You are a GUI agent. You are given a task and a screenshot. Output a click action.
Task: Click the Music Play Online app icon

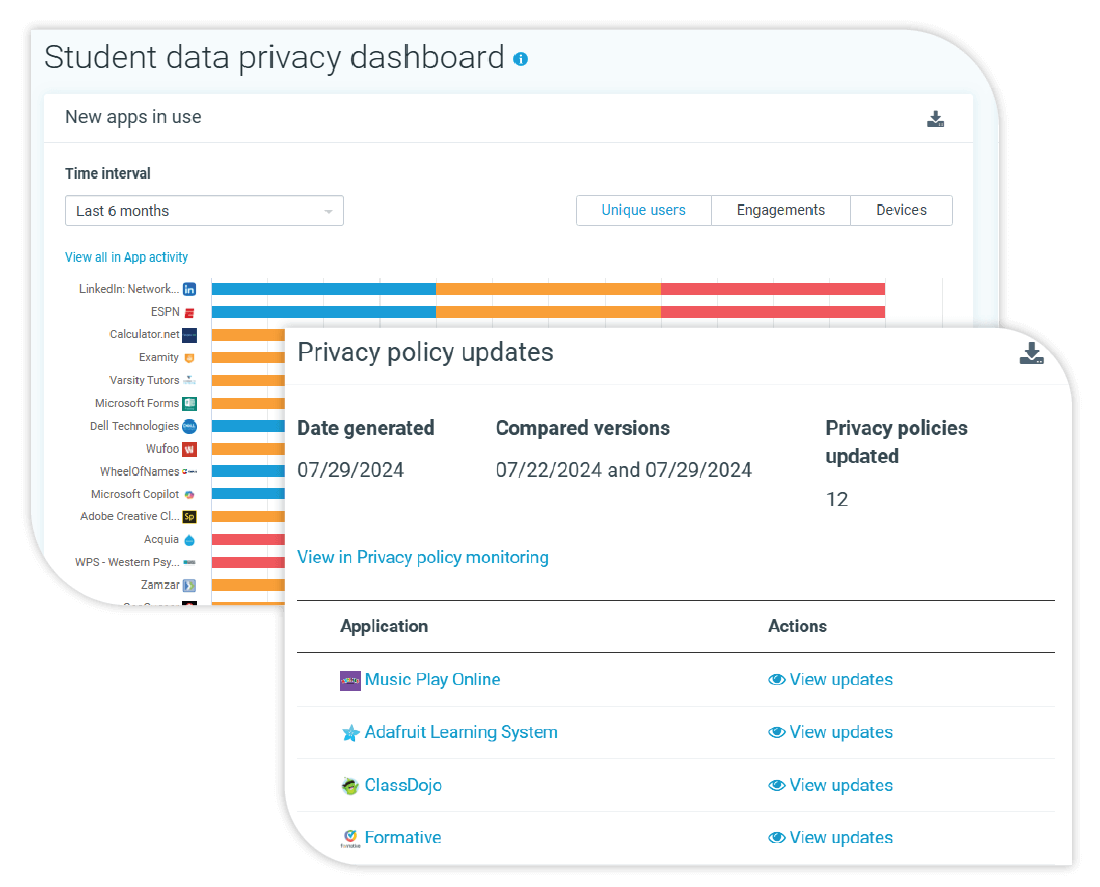pyautogui.click(x=350, y=680)
